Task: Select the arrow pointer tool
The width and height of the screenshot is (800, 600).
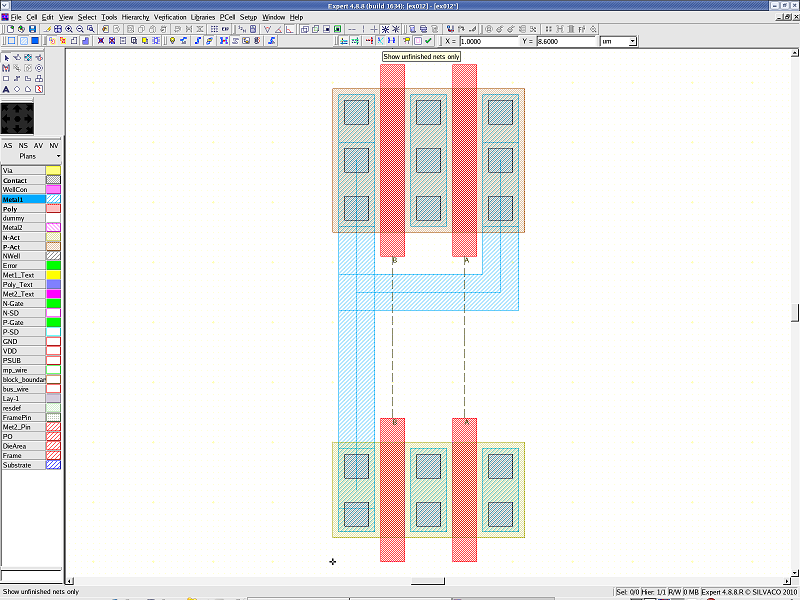Action: (6, 57)
